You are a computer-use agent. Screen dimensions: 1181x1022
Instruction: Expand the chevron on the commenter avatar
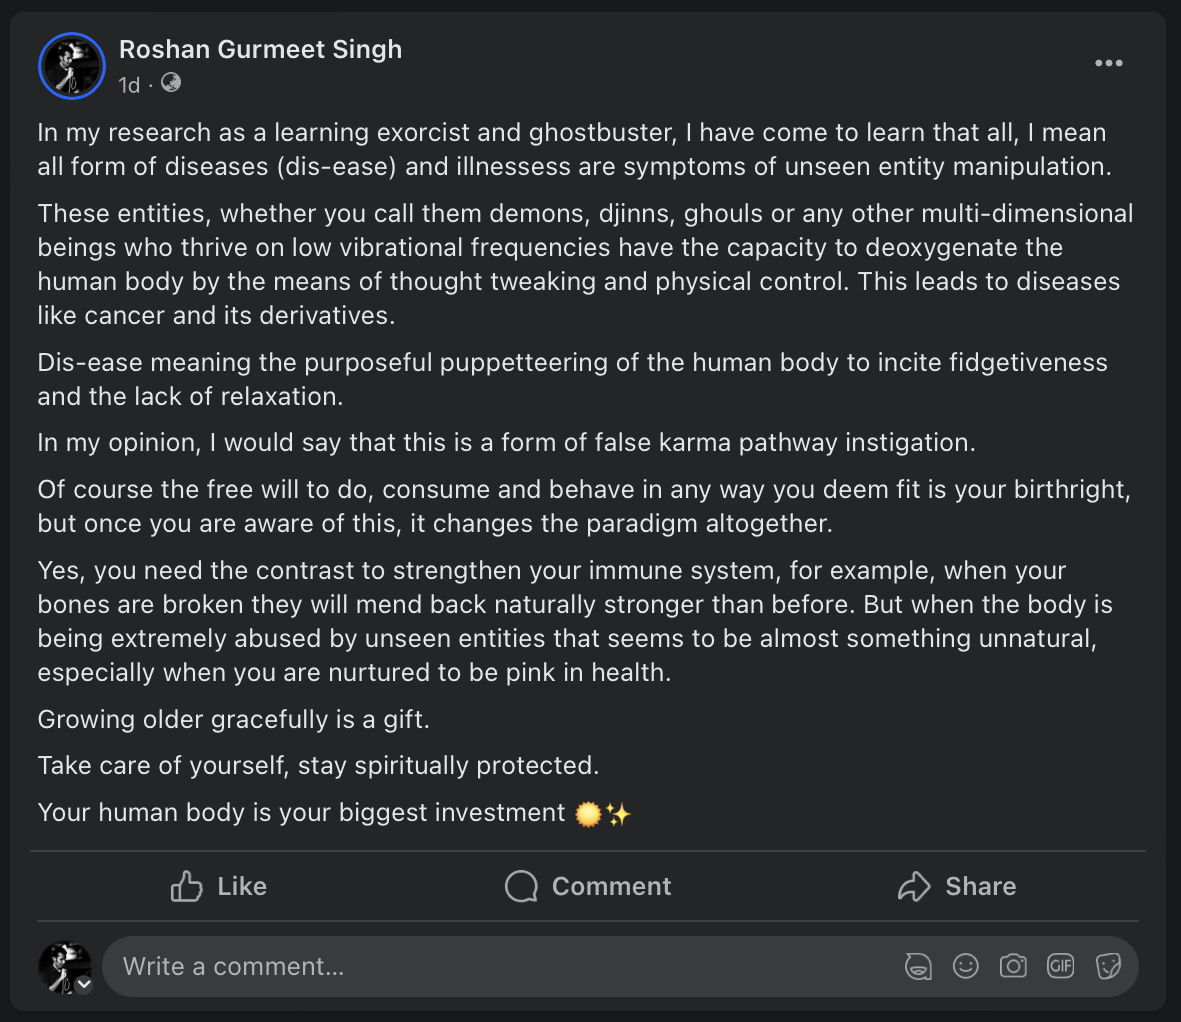tap(84, 984)
